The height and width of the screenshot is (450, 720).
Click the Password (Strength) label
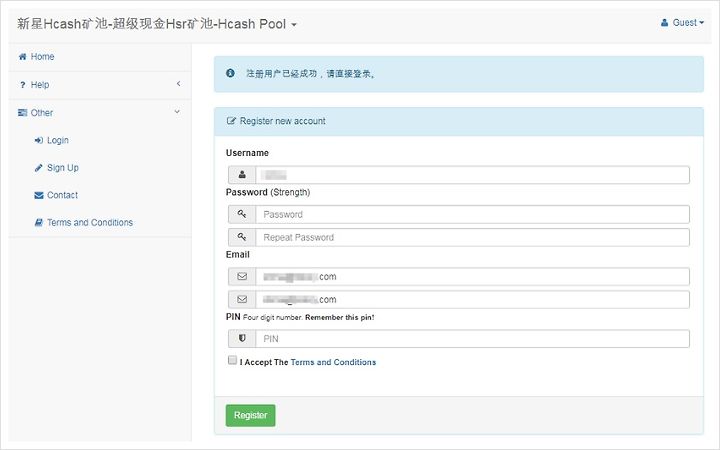[x=268, y=192]
